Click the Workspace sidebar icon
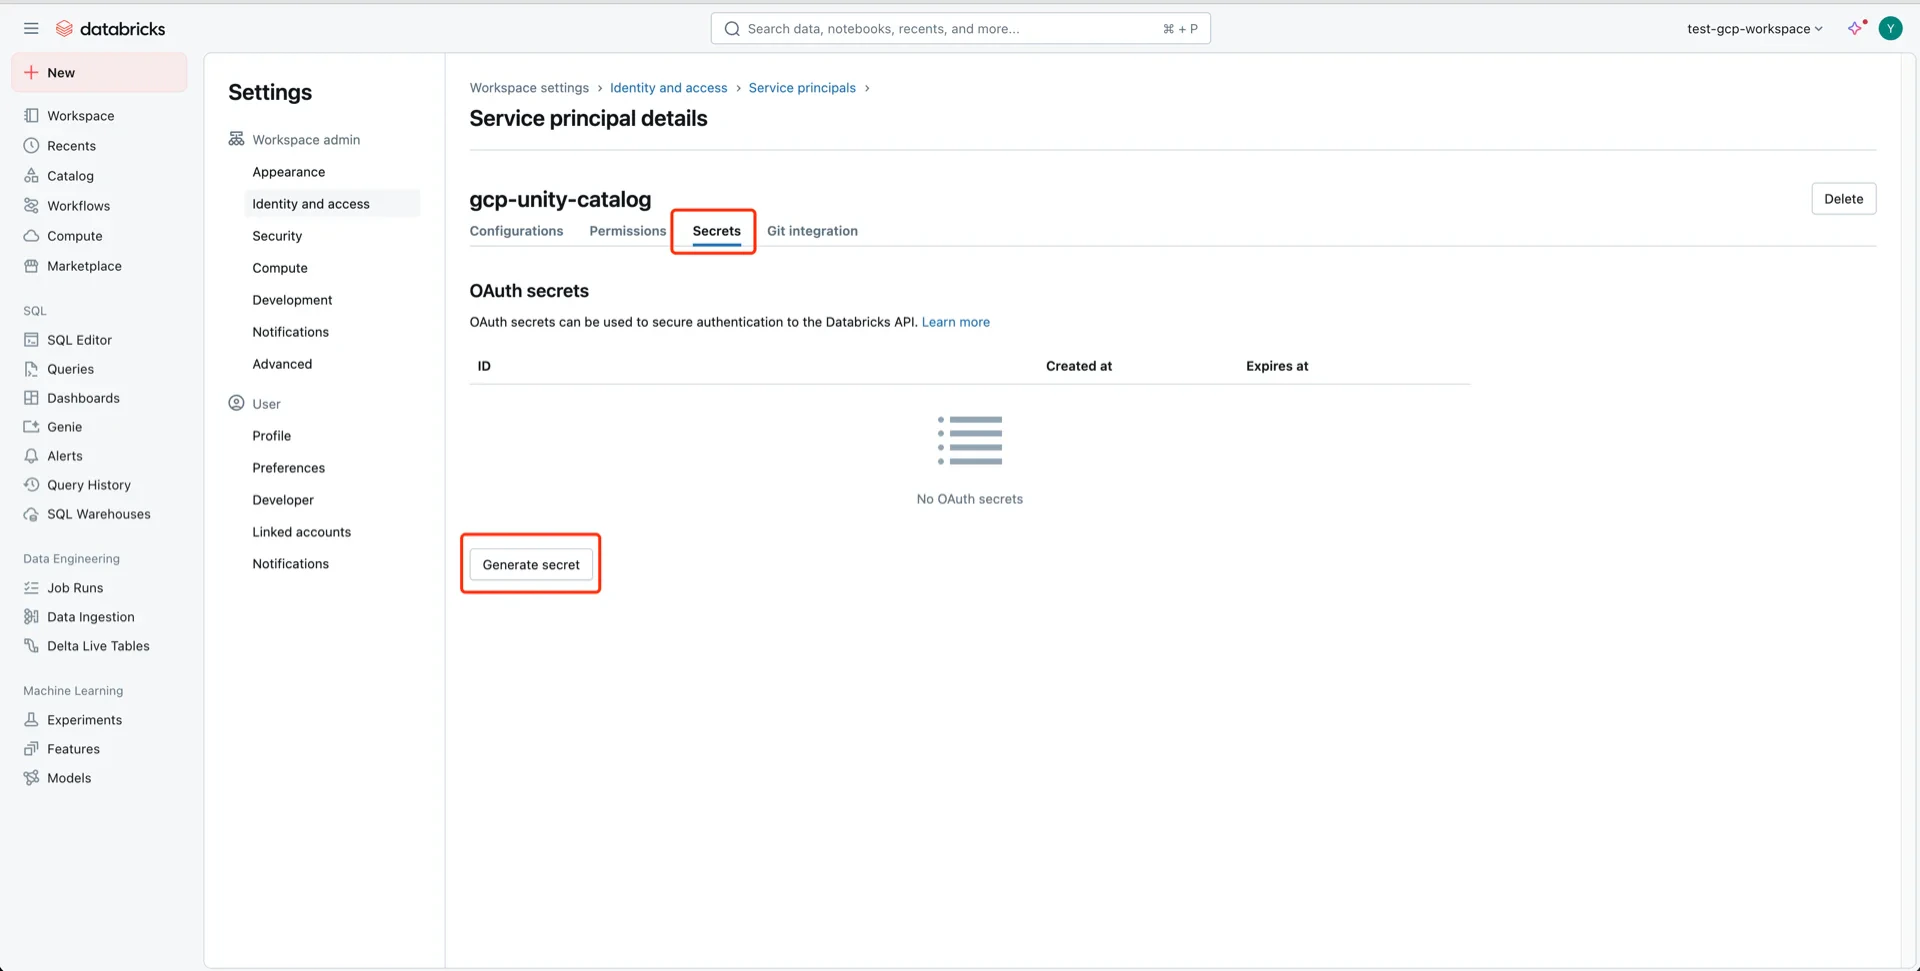The image size is (1920, 971). click(31, 116)
